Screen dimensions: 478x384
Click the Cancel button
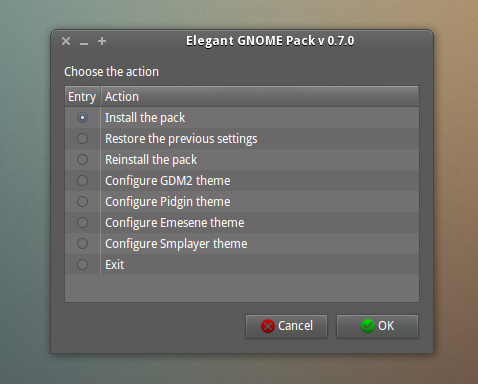(x=286, y=326)
